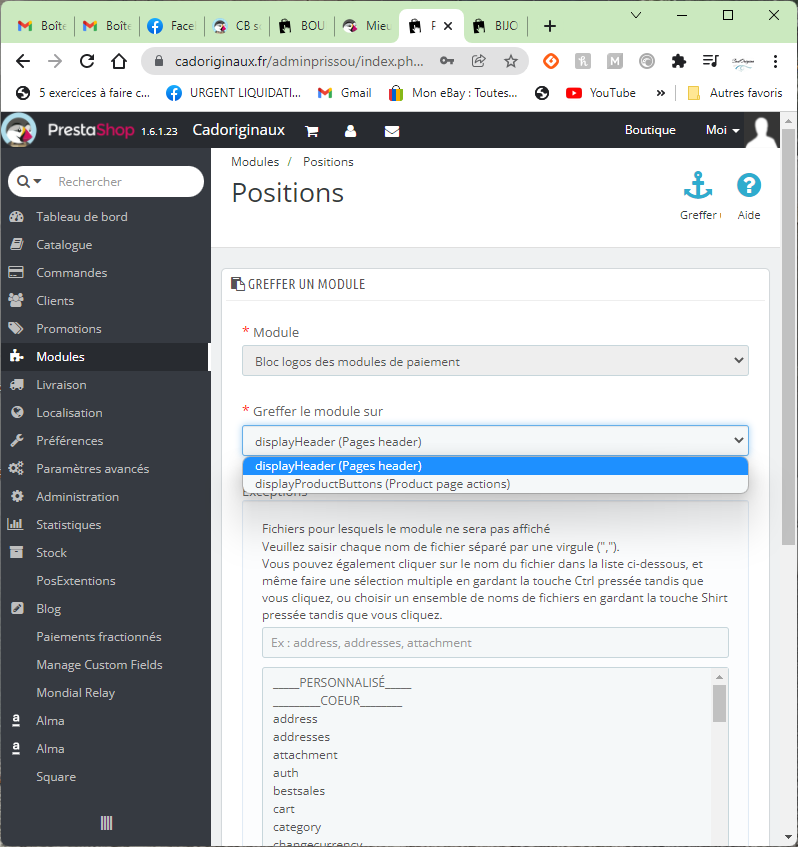Click the orange extension icon in toolbar

[552, 61]
